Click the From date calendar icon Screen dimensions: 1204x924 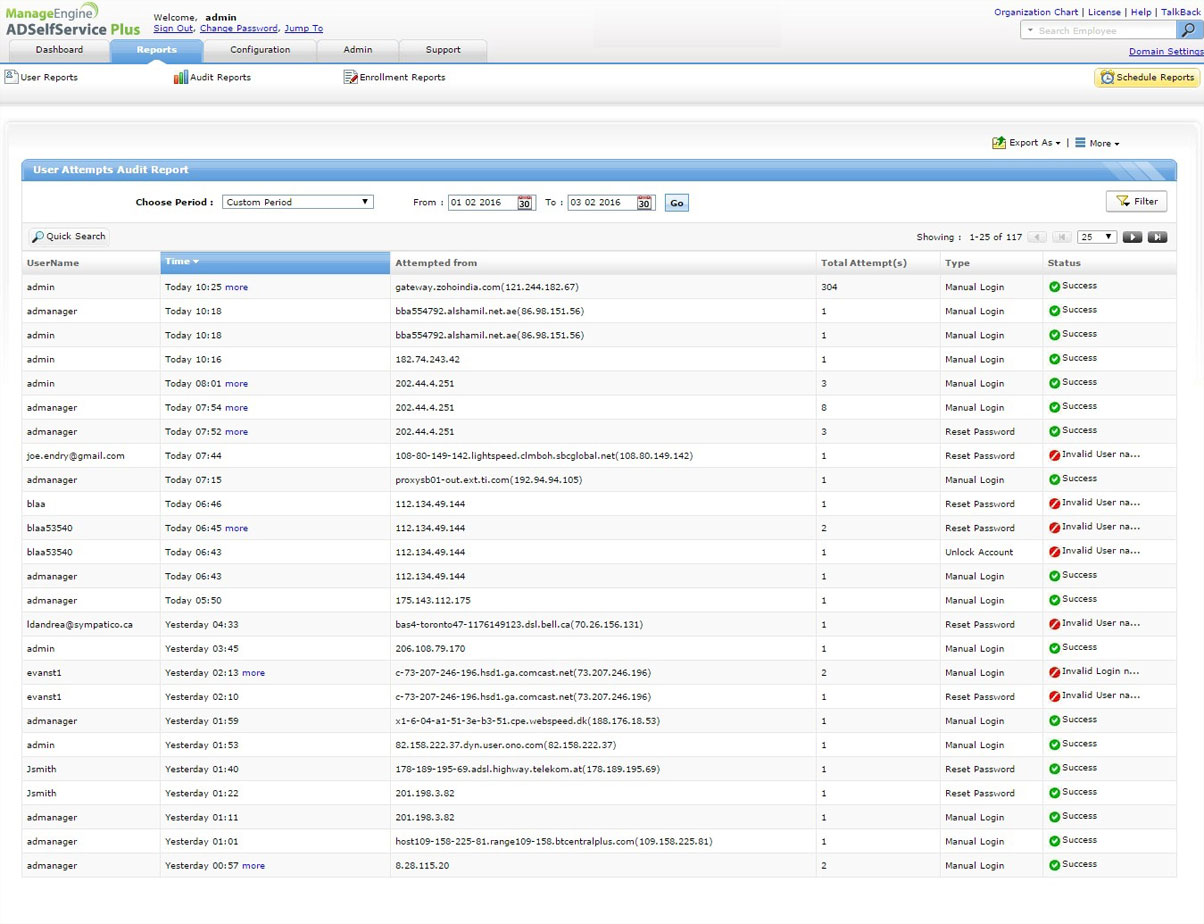click(x=525, y=203)
